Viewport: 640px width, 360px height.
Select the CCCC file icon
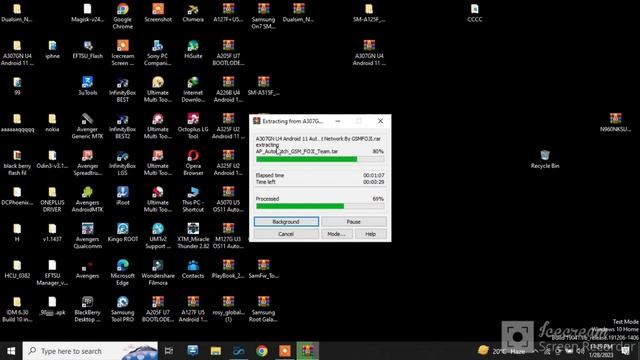click(475, 13)
